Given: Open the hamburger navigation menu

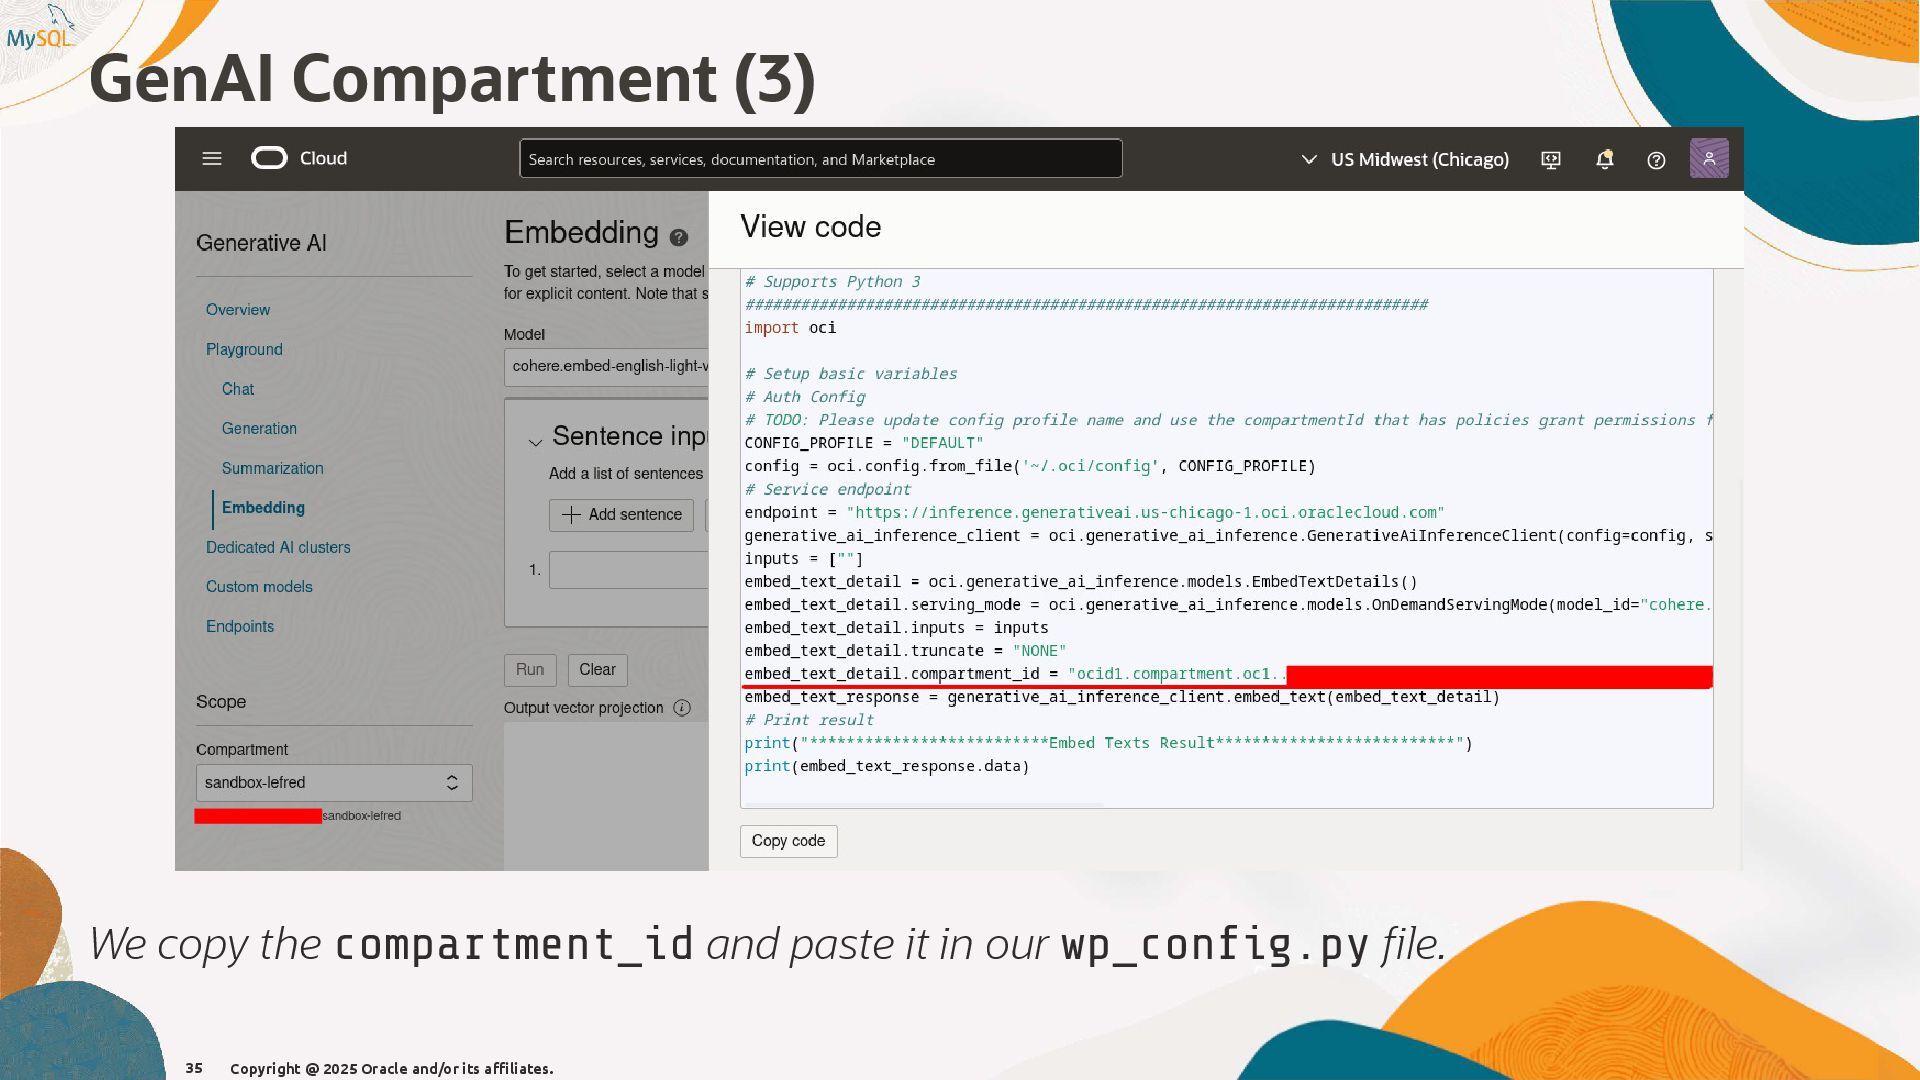Looking at the screenshot, I should 212,159.
